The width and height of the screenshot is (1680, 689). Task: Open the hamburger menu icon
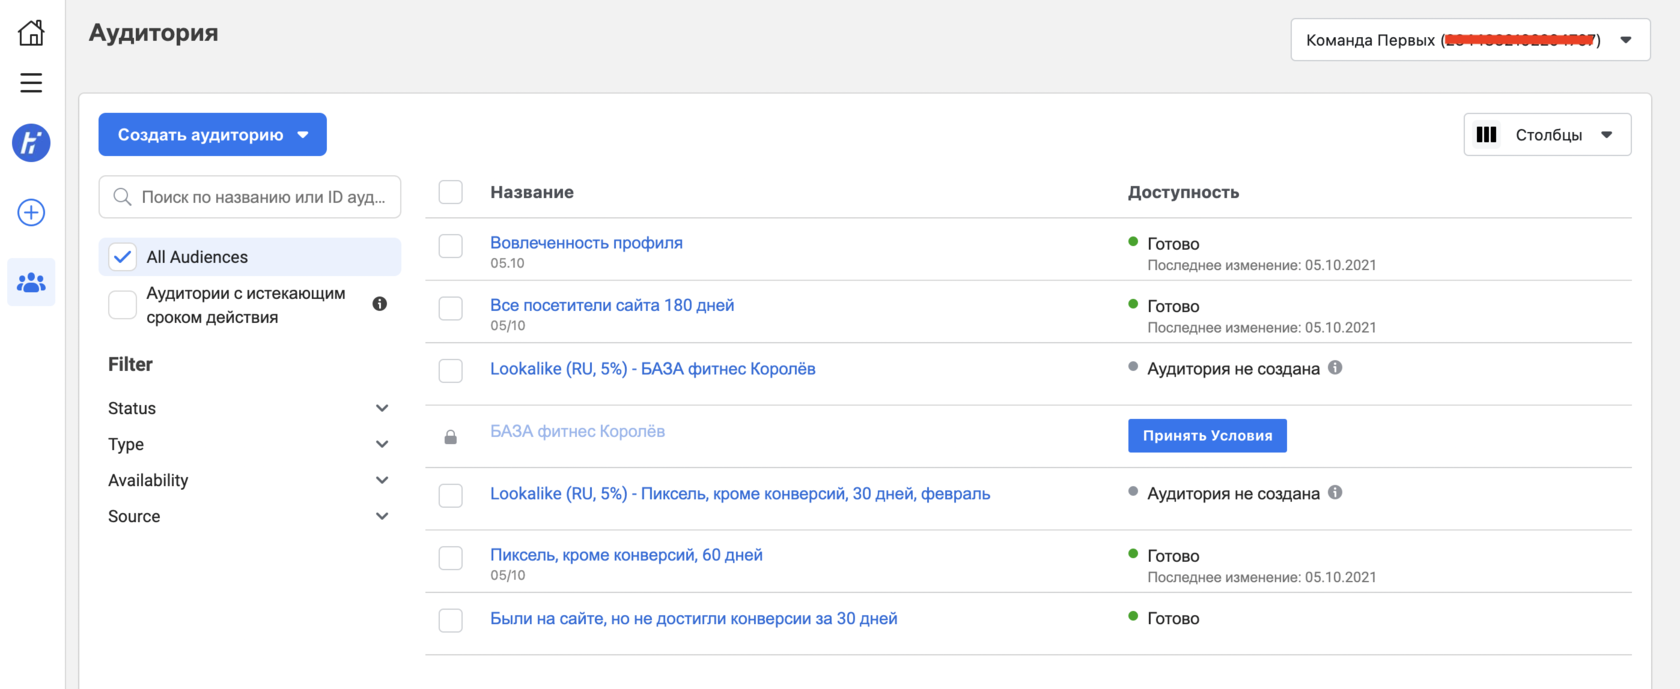(31, 83)
